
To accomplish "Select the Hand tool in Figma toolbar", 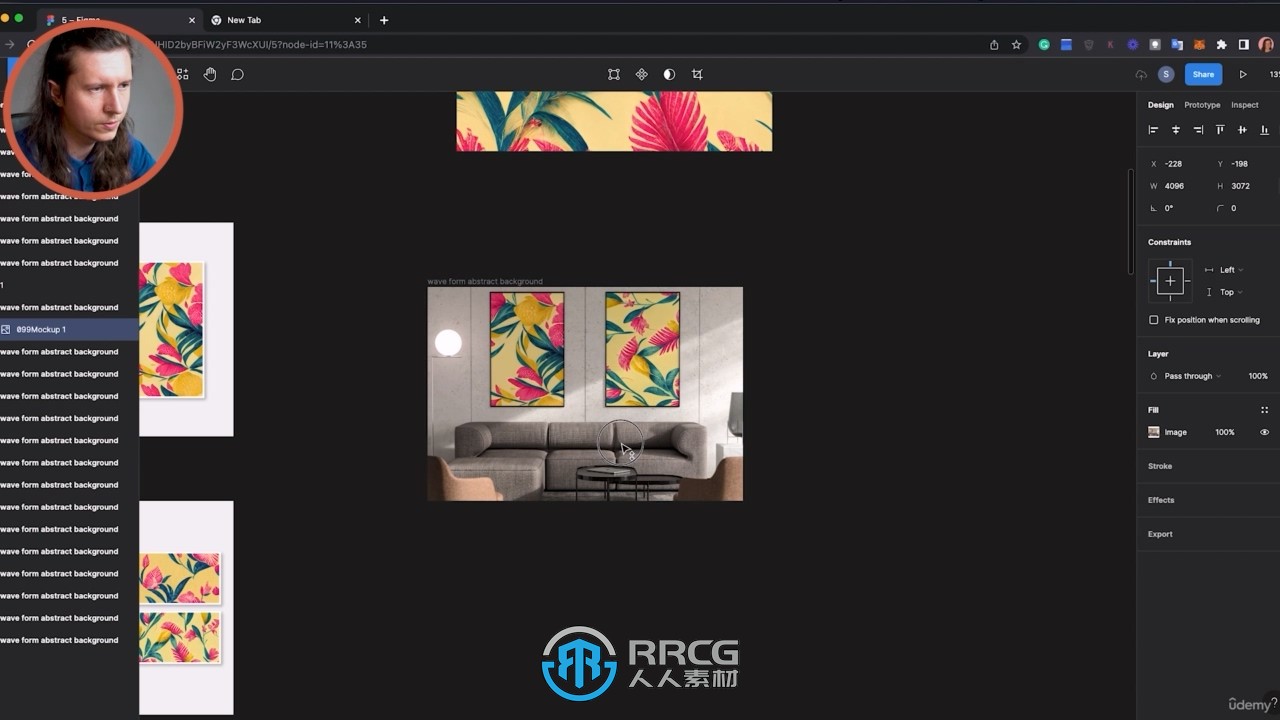I will click(210, 74).
